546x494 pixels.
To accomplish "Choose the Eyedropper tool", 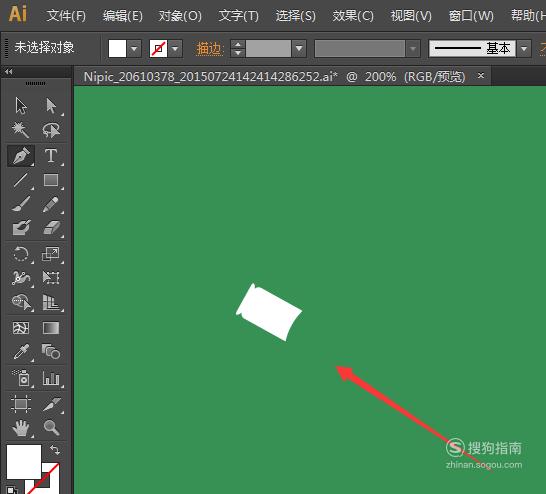I will pos(21,352).
